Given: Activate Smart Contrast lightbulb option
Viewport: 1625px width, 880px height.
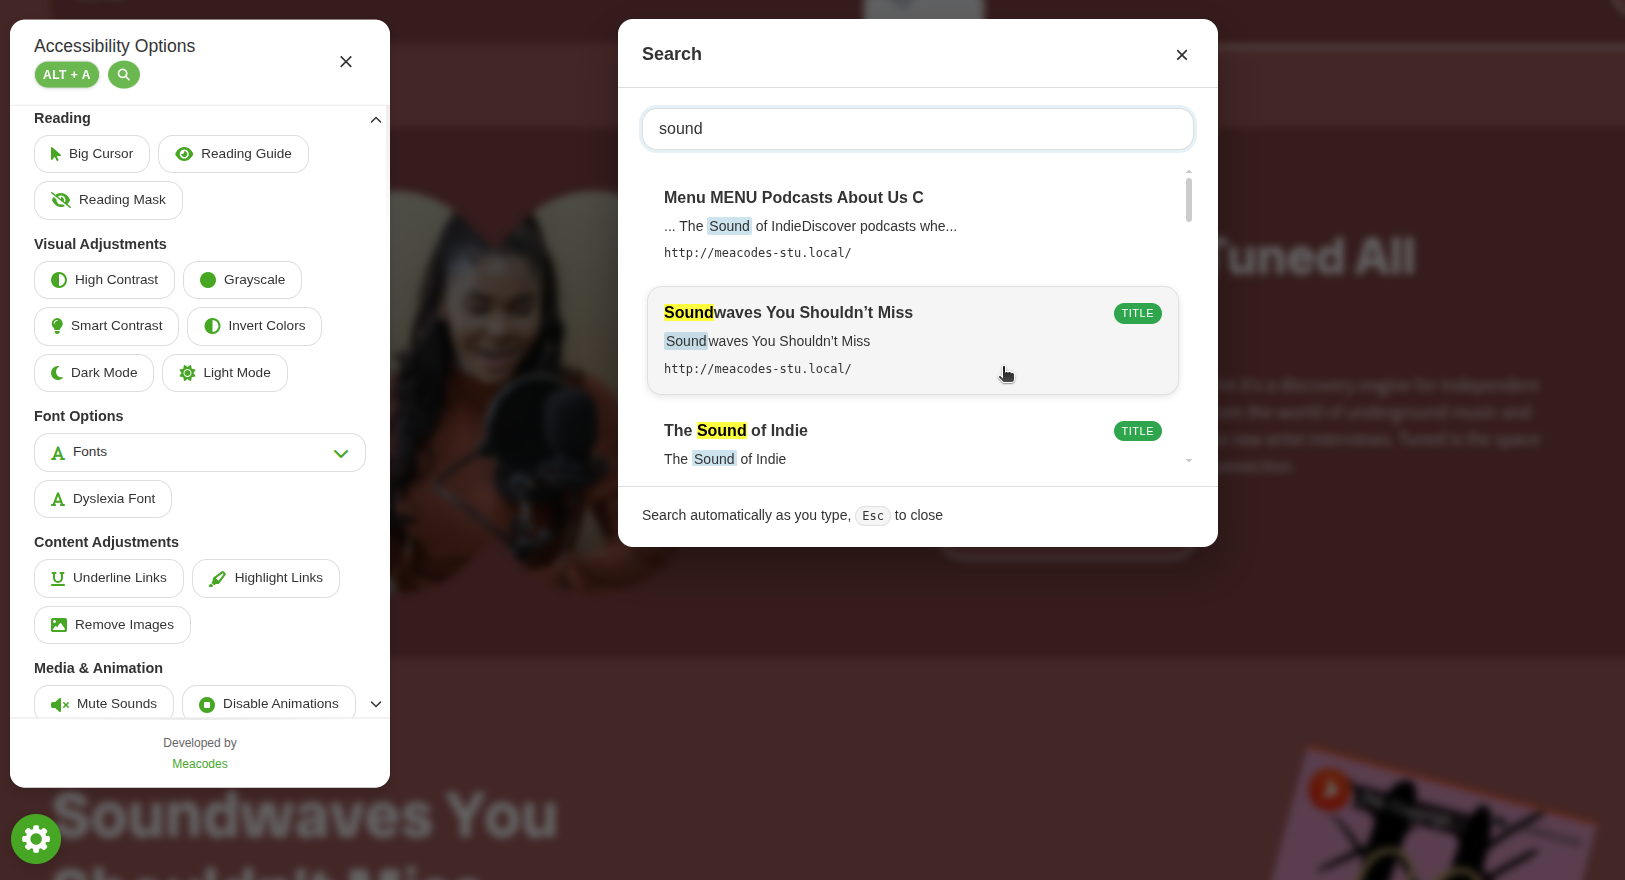Looking at the screenshot, I should click(107, 326).
